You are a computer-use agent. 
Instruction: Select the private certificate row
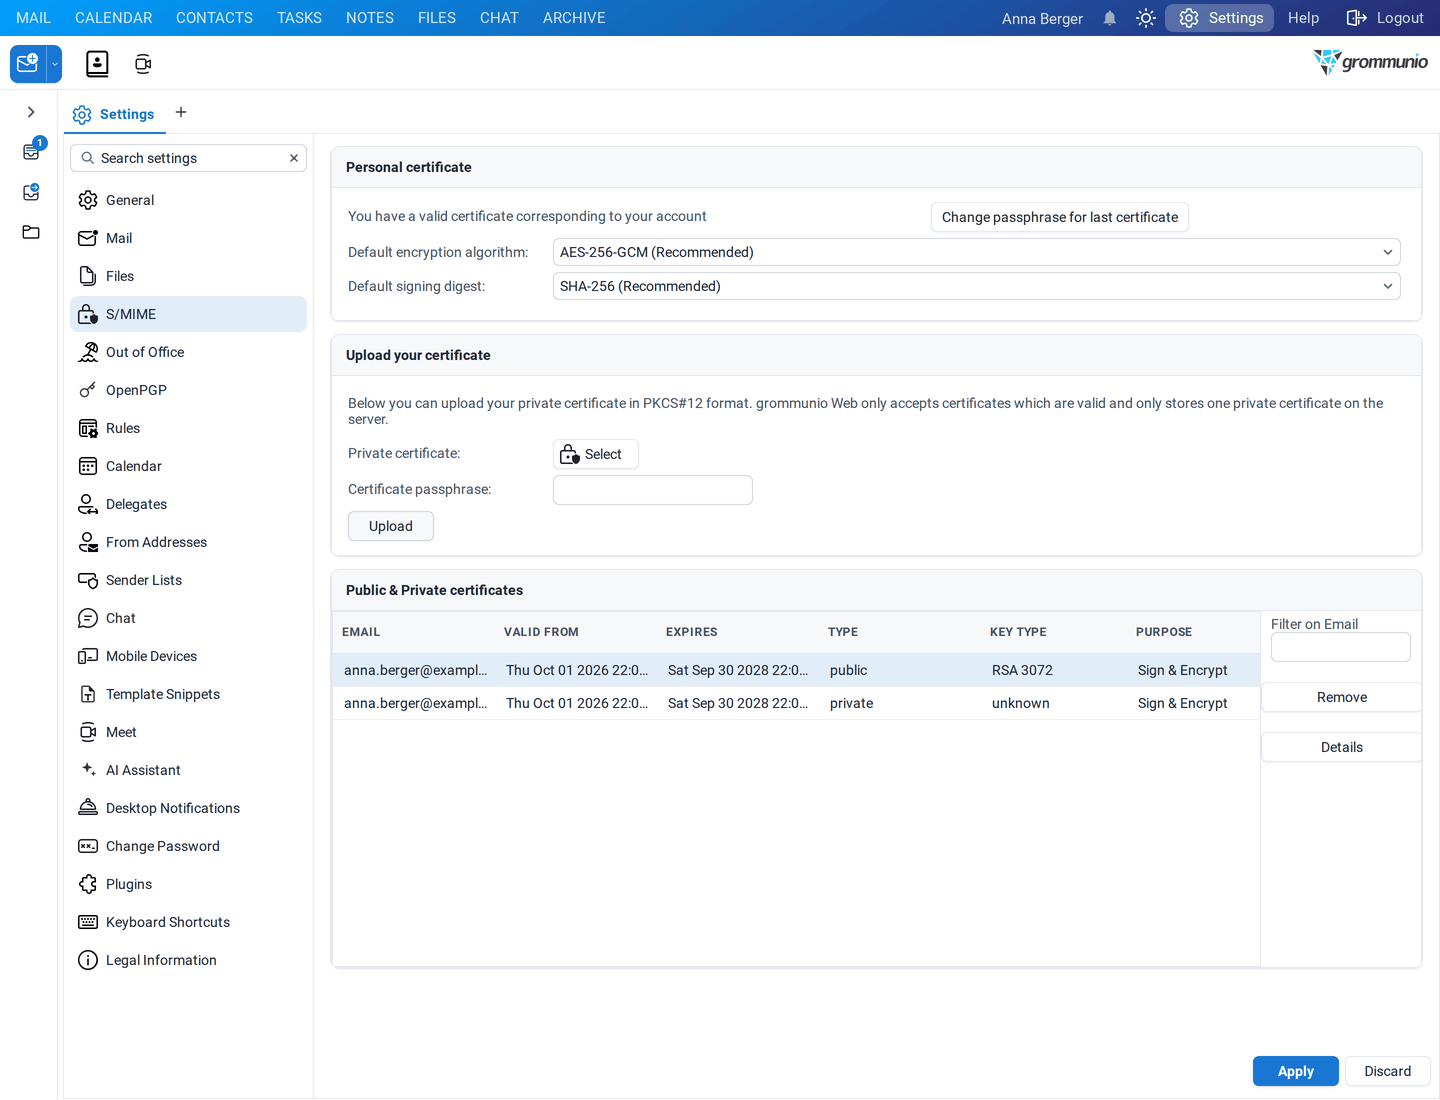(x=796, y=703)
